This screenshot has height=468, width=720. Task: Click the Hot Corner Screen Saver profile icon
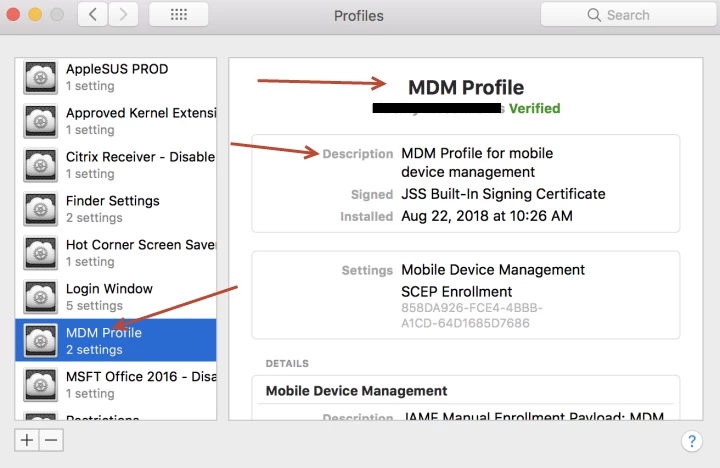click(40, 253)
